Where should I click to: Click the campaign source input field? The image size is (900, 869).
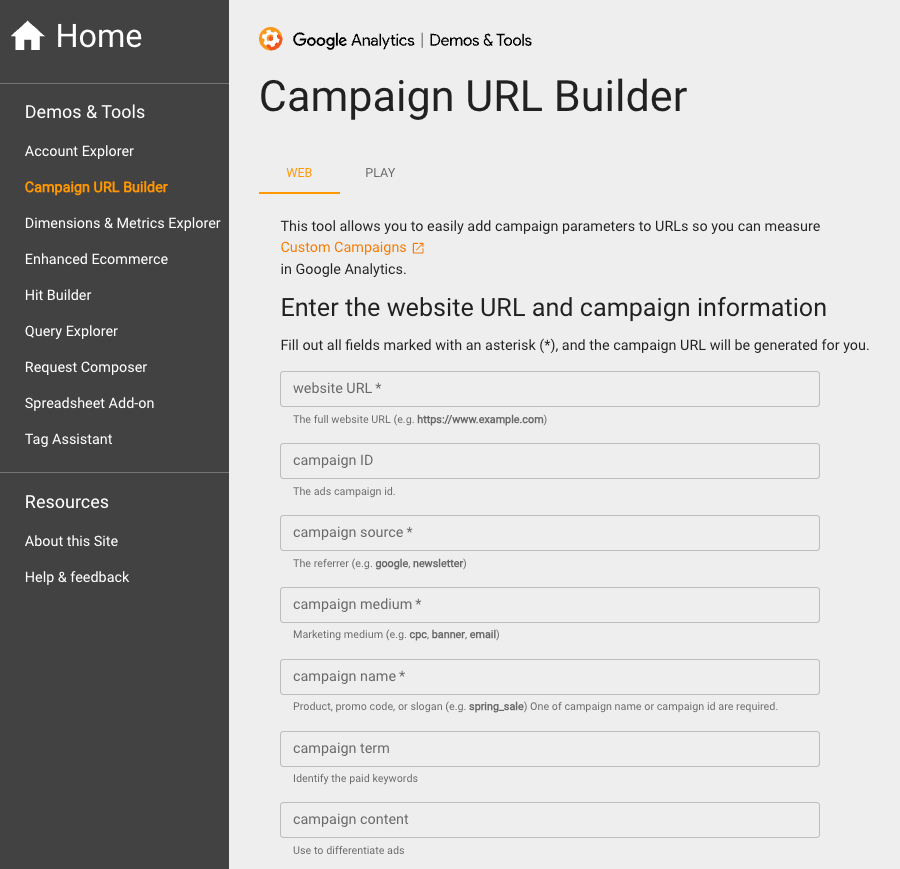pos(550,533)
